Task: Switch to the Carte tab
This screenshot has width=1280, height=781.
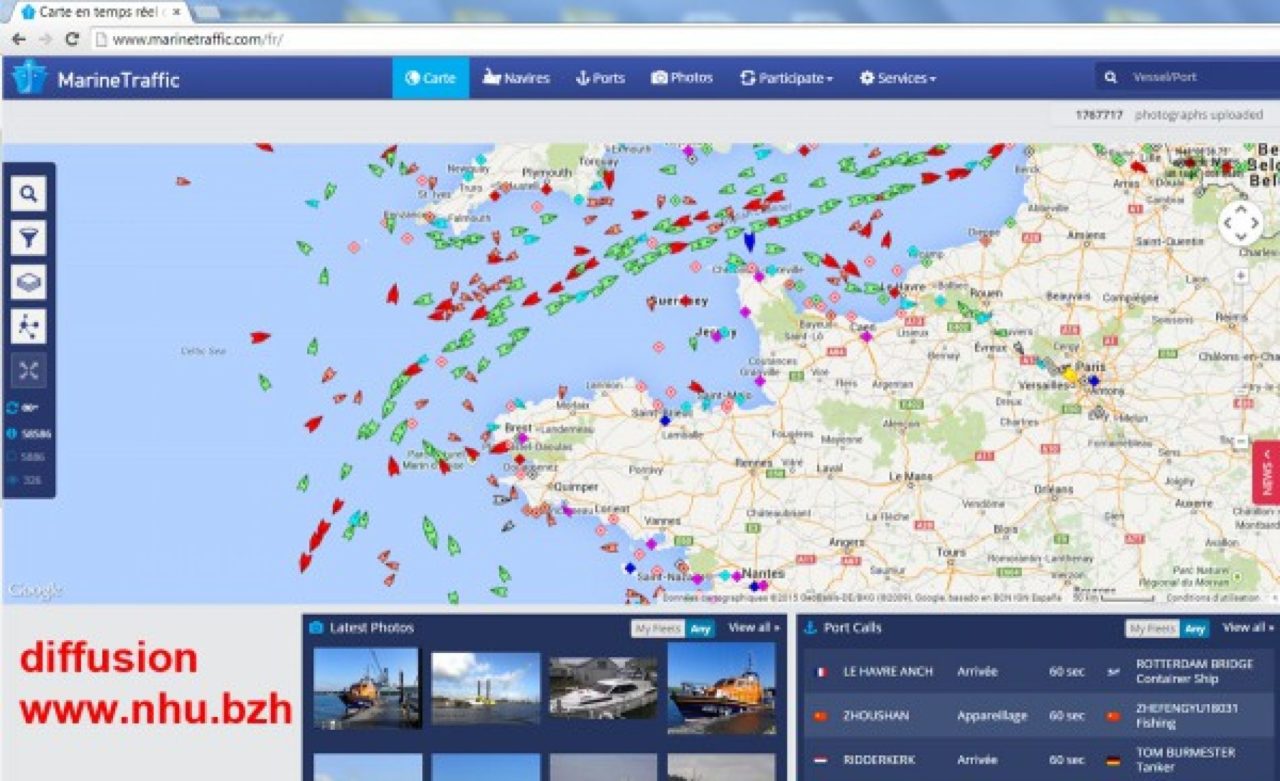Action: [430, 78]
